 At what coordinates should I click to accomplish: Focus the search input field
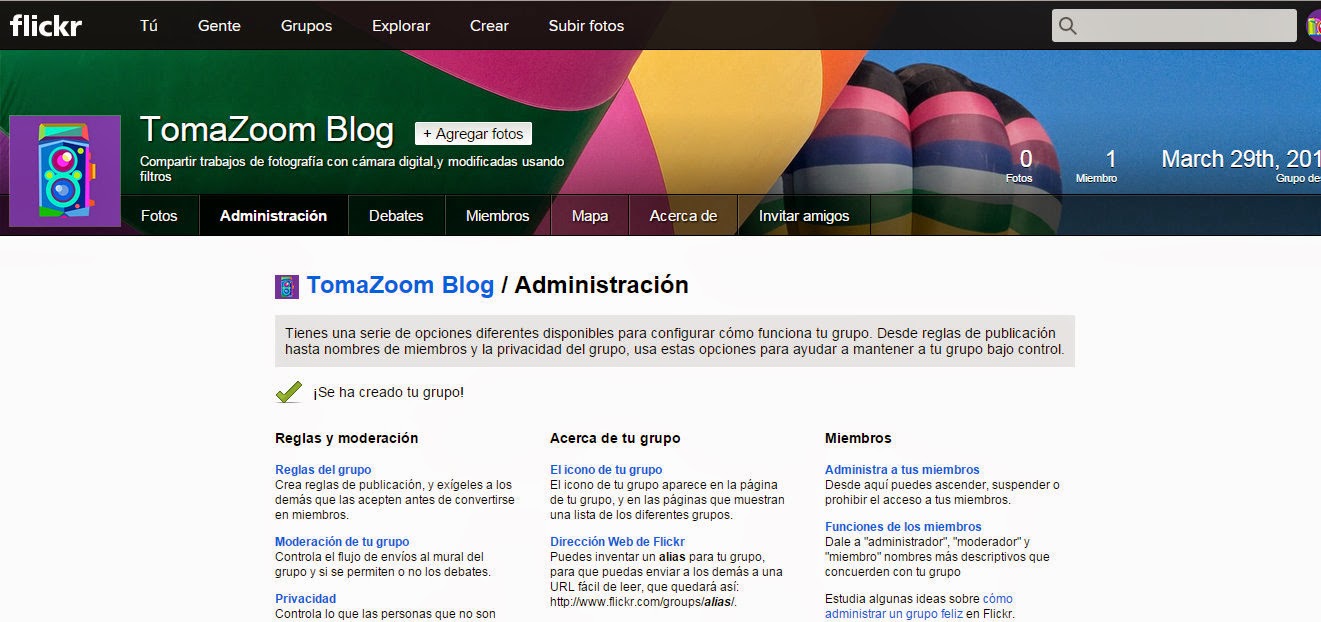(x=1174, y=26)
